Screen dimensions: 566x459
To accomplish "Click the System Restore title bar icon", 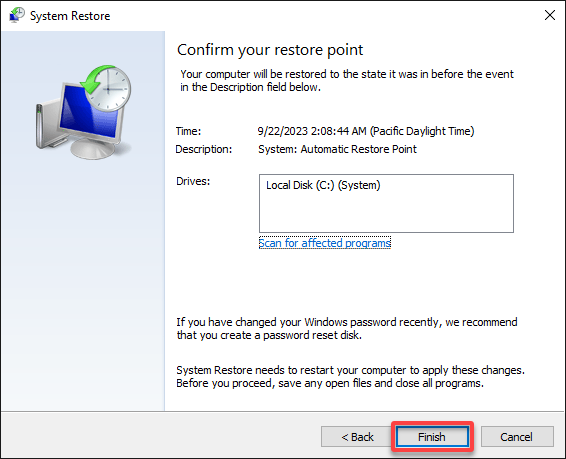I will [x=16, y=15].
